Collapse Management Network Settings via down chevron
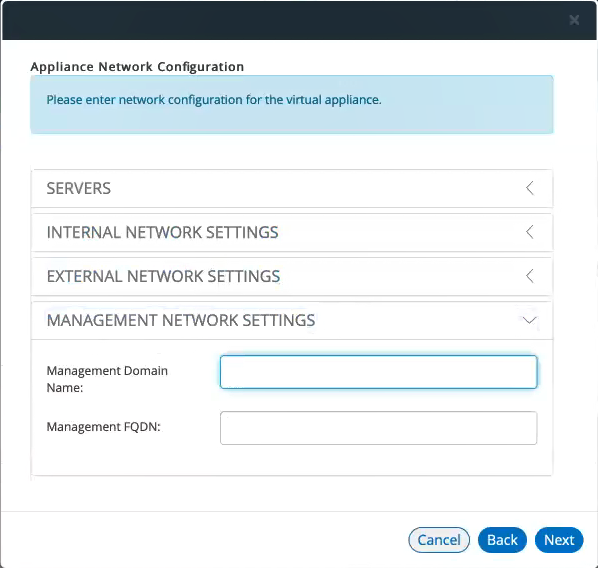This screenshot has width=598, height=568. [529, 320]
